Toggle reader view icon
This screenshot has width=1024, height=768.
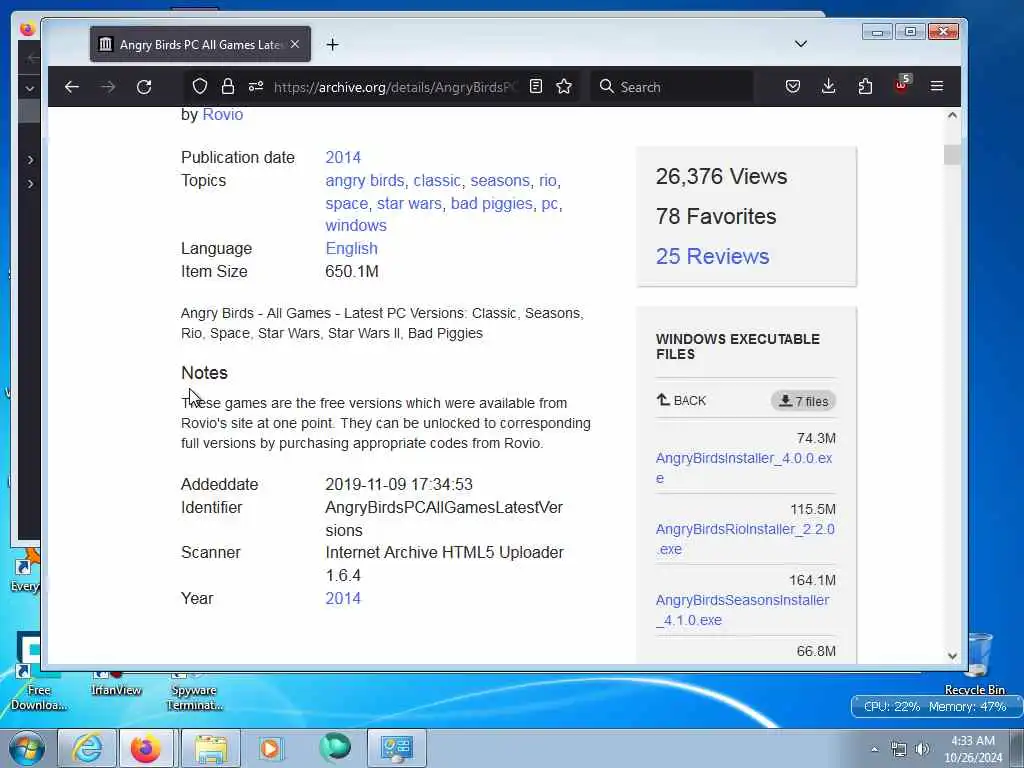(536, 86)
